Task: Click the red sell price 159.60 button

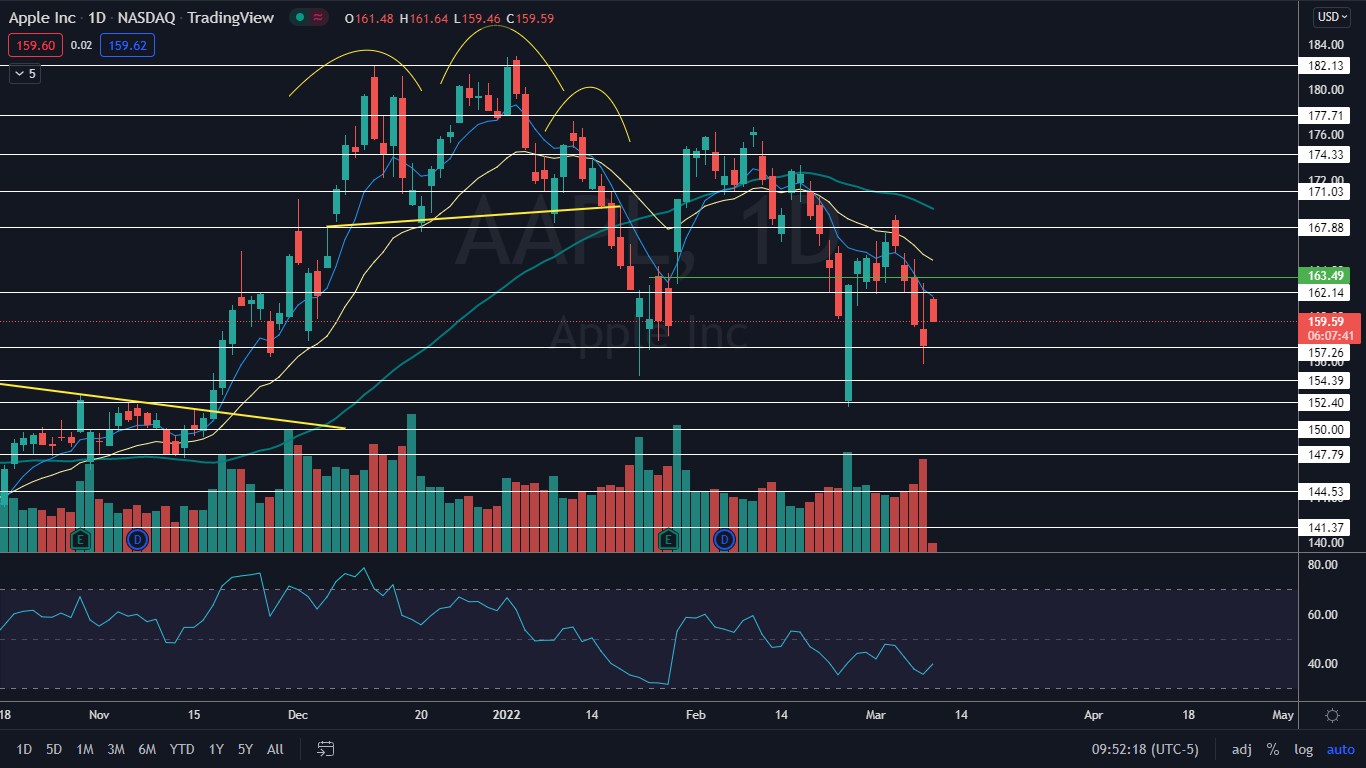Action: pyautogui.click(x=37, y=45)
